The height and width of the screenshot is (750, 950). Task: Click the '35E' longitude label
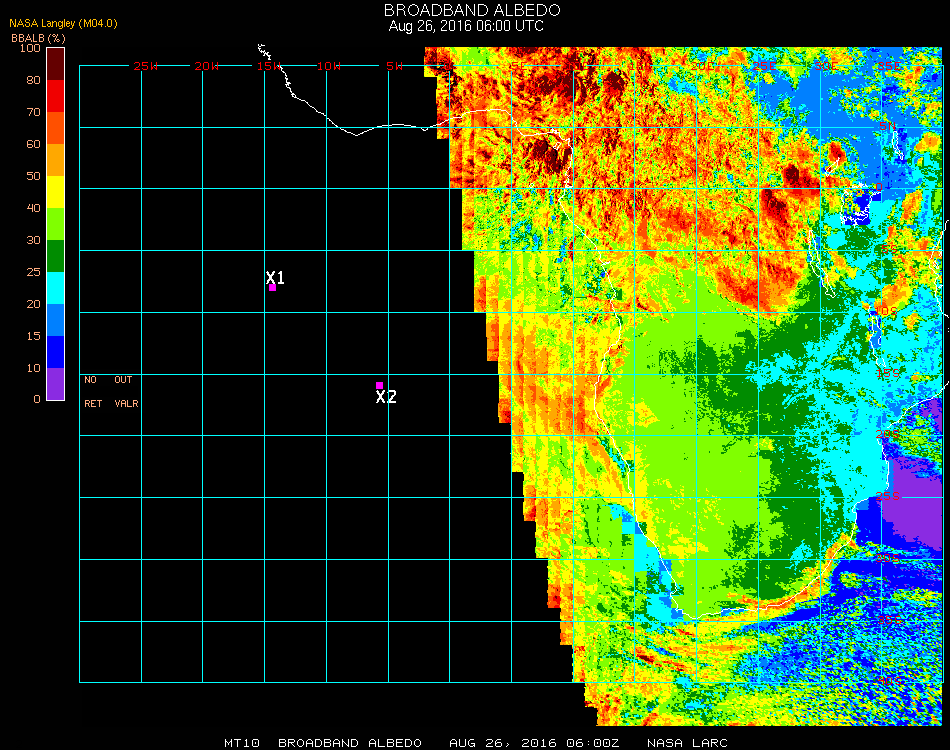coord(889,66)
